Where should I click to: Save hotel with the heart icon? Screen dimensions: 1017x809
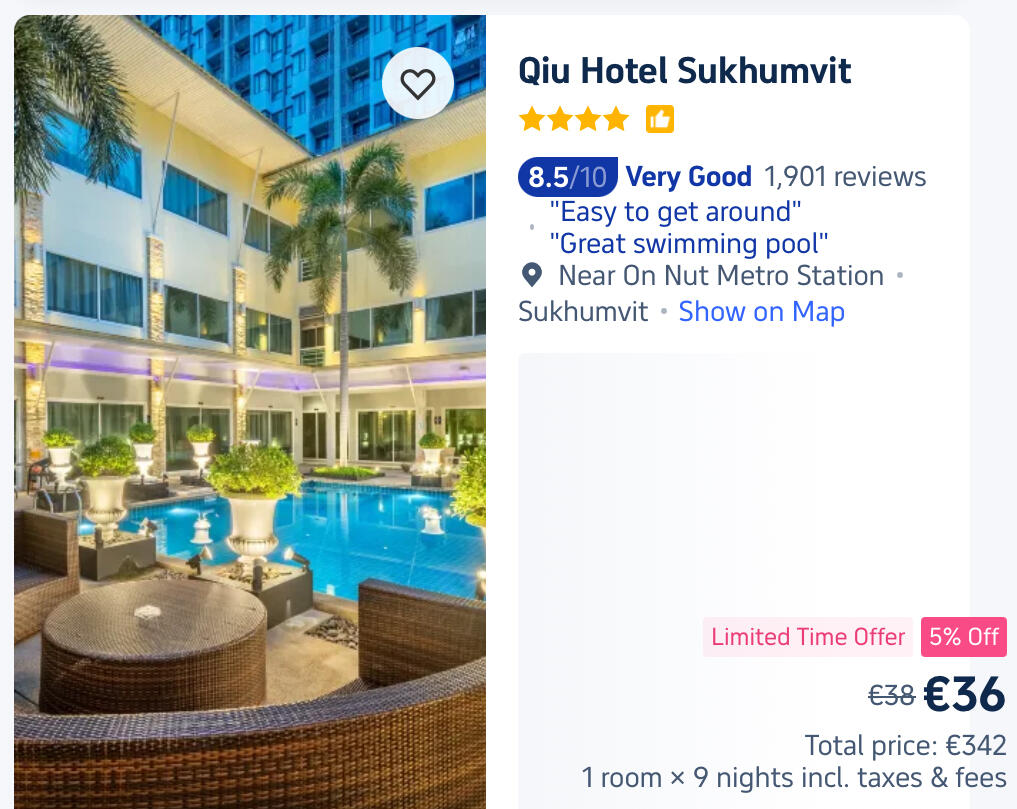(x=417, y=84)
